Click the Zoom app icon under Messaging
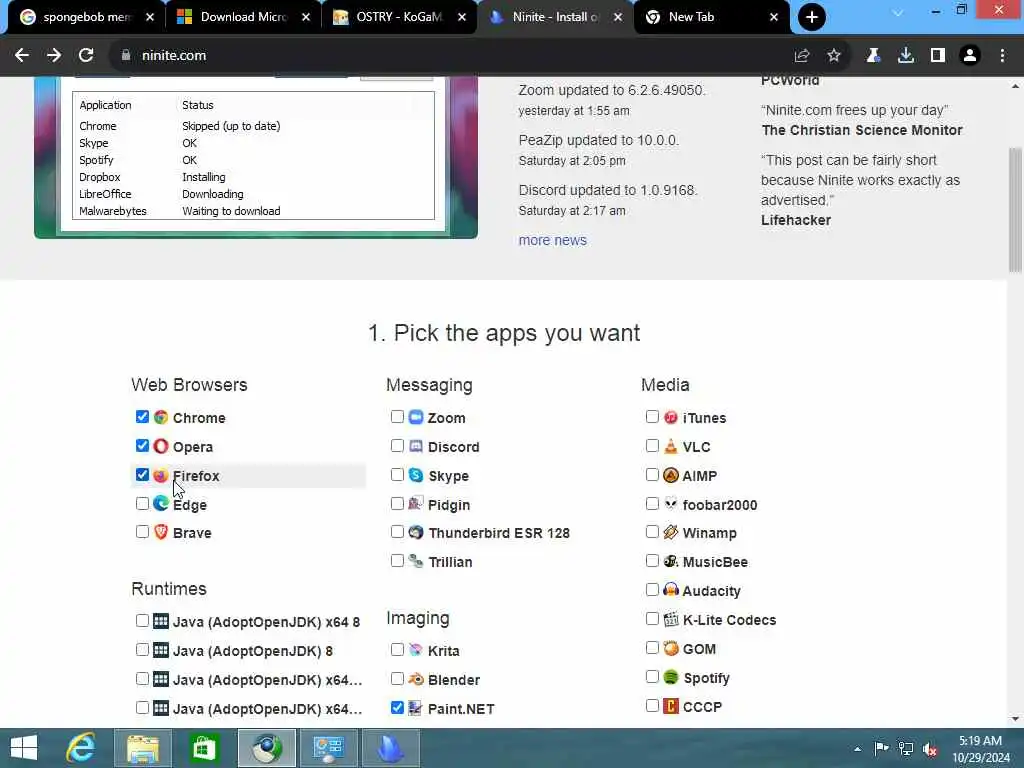The width and height of the screenshot is (1024, 768). [x=416, y=417]
